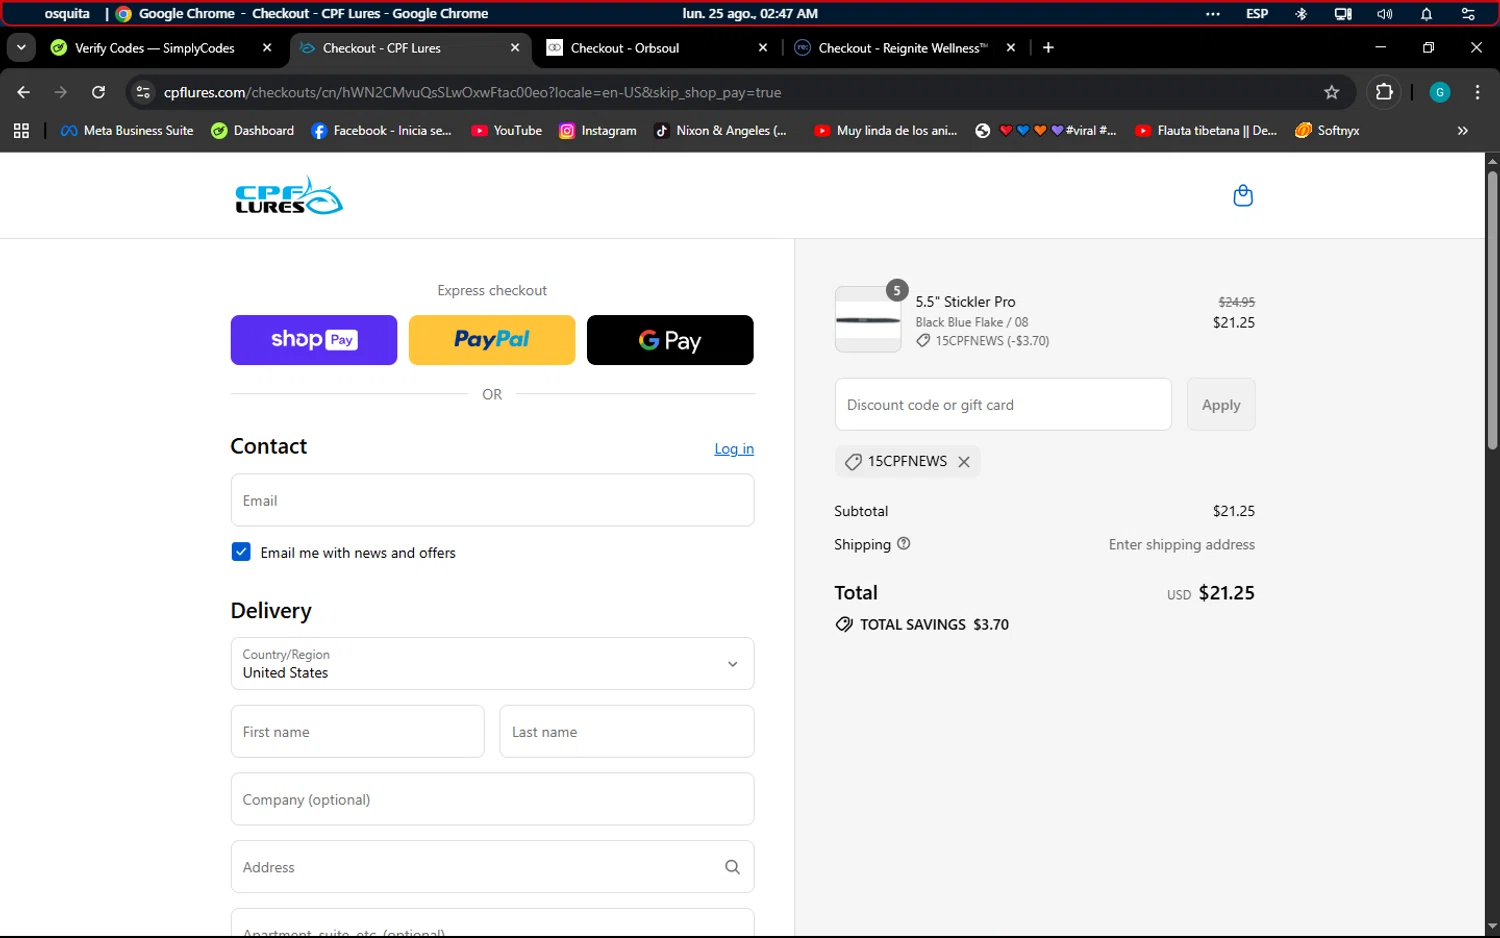Screen dimensions: 1500x938
Task: Go back with the browser back arrow
Action: click(24, 92)
